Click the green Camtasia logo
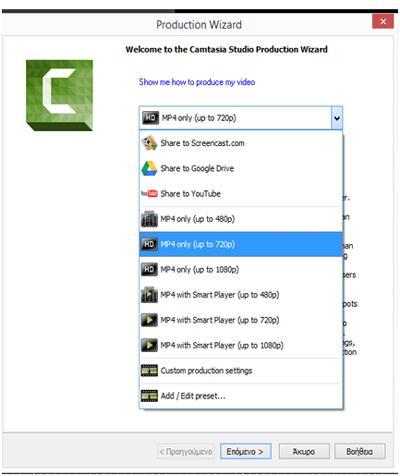 click(59, 95)
